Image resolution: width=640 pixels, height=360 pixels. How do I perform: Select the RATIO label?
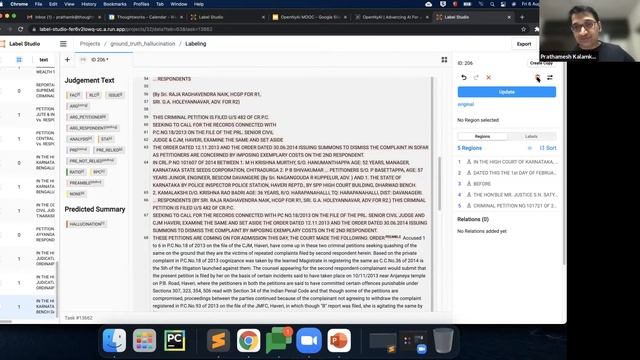76,172
